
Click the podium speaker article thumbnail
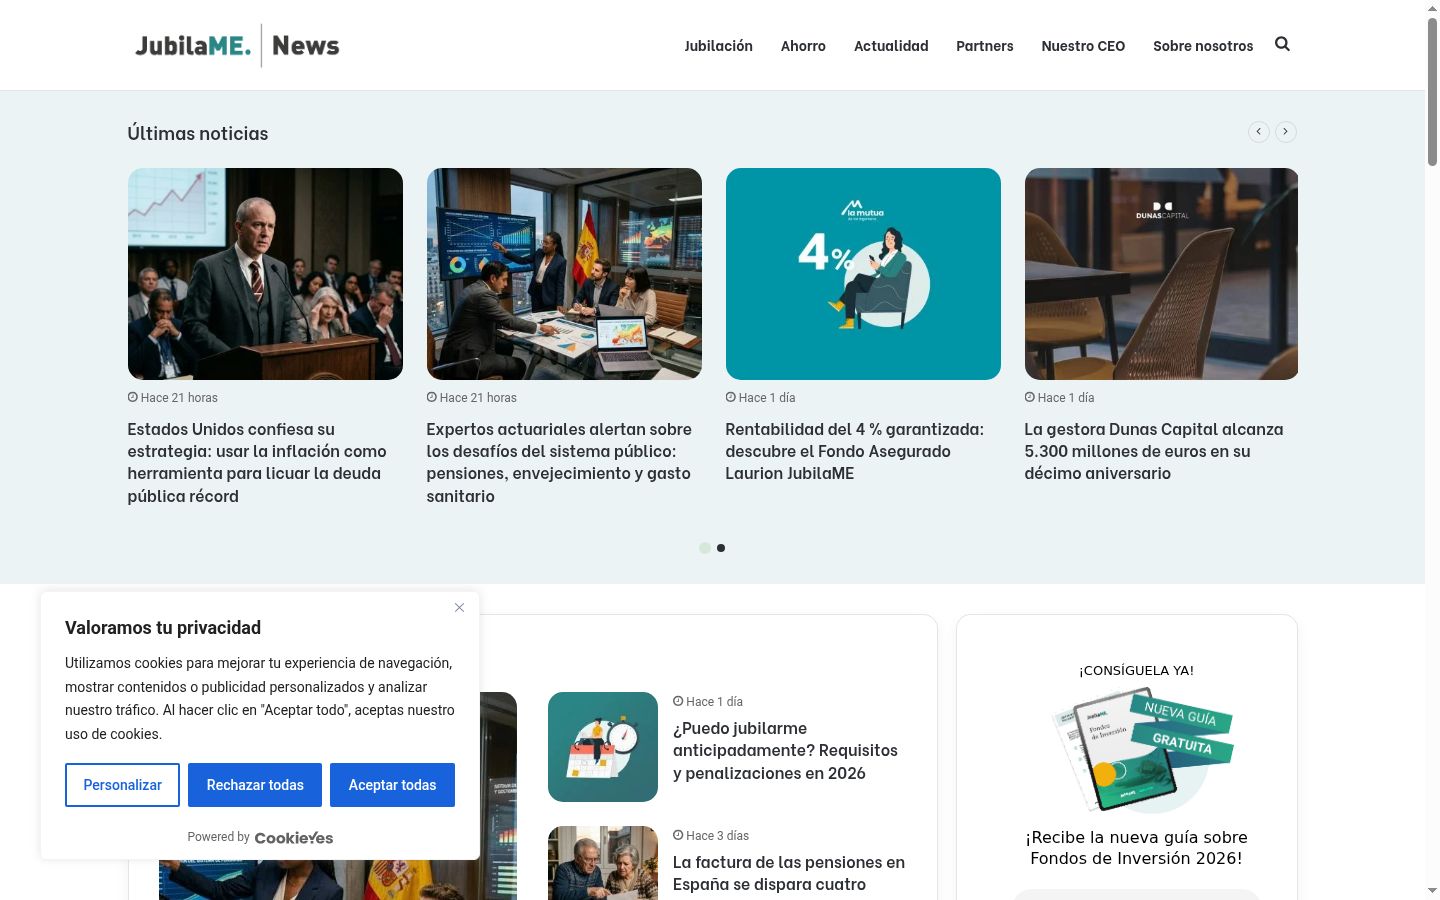click(x=265, y=274)
